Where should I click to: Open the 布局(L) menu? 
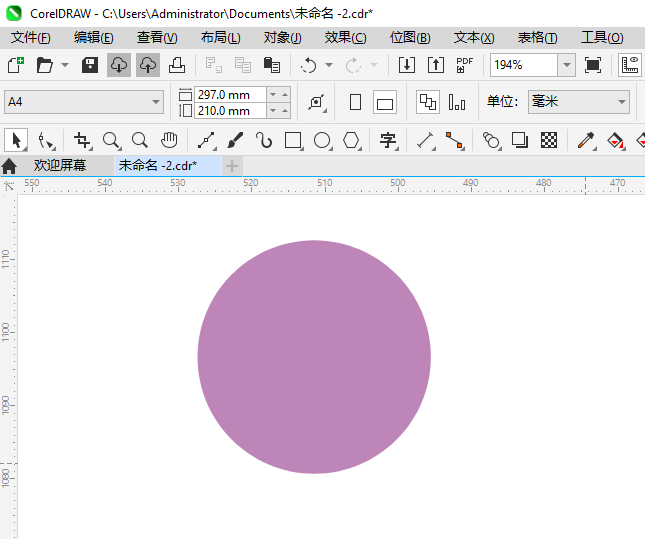pyautogui.click(x=220, y=38)
